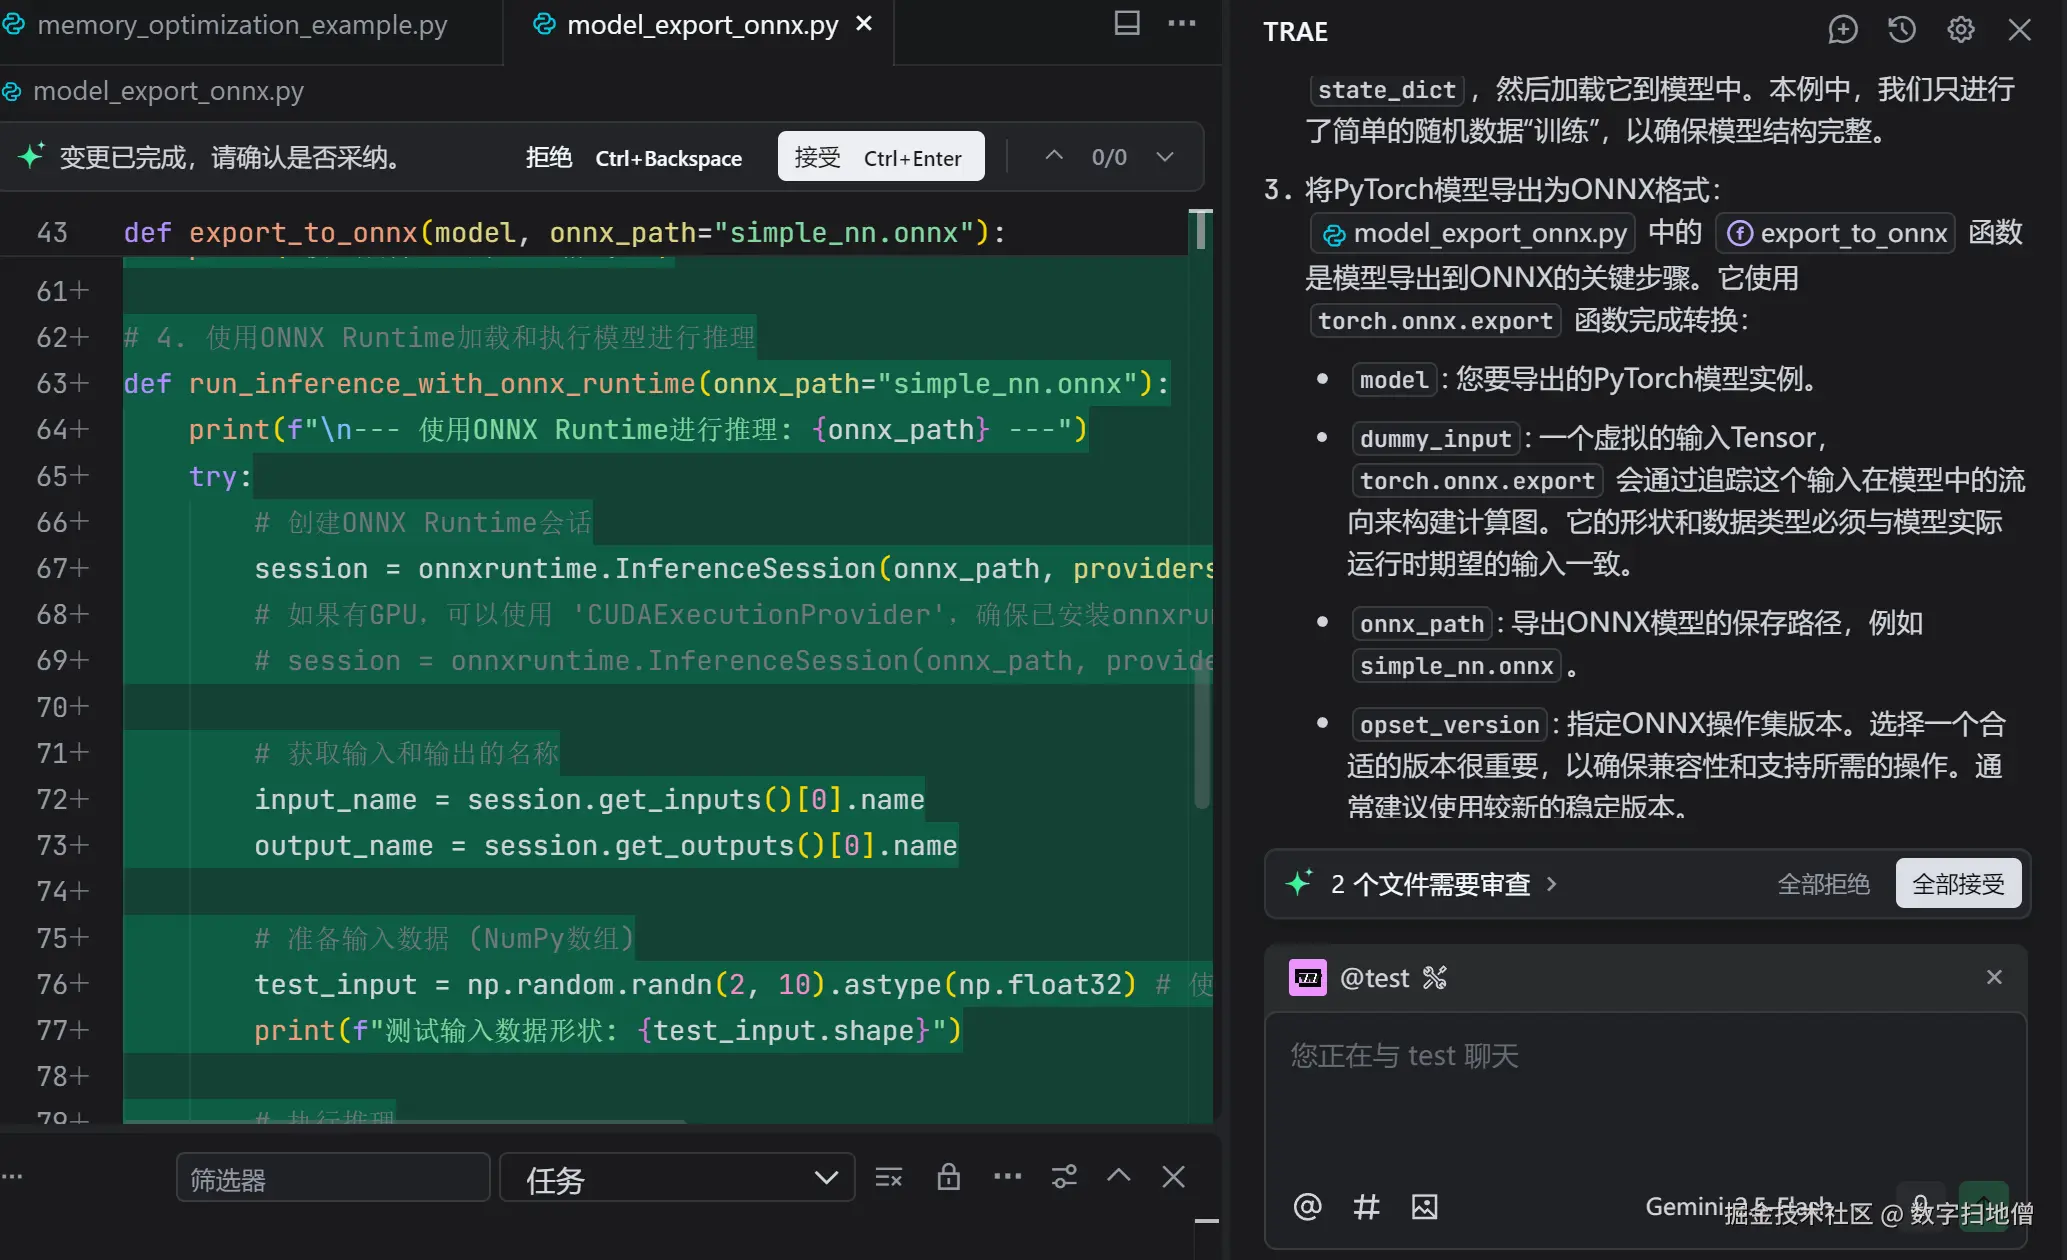Attach an image via picture icon
Screen dimensions: 2067x1260
tap(1424, 1207)
